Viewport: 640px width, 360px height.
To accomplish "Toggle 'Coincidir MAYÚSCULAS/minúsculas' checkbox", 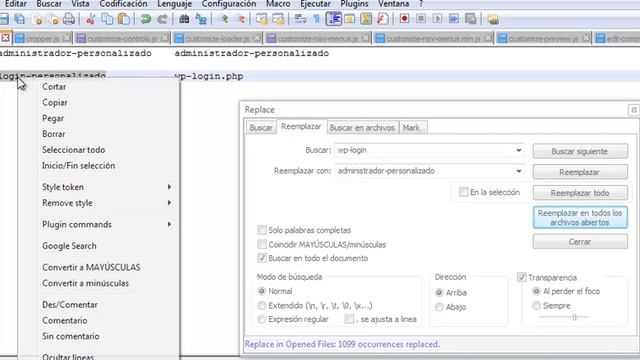I will [x=262, y=244].
